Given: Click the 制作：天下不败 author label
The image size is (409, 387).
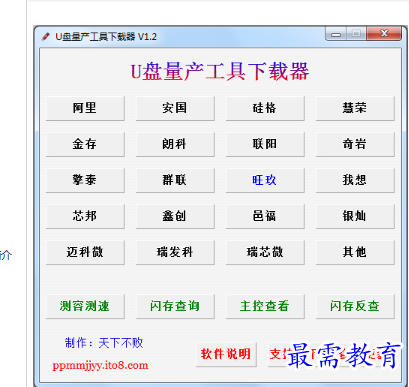Looking at the screenshot, I should pos(104,343).
